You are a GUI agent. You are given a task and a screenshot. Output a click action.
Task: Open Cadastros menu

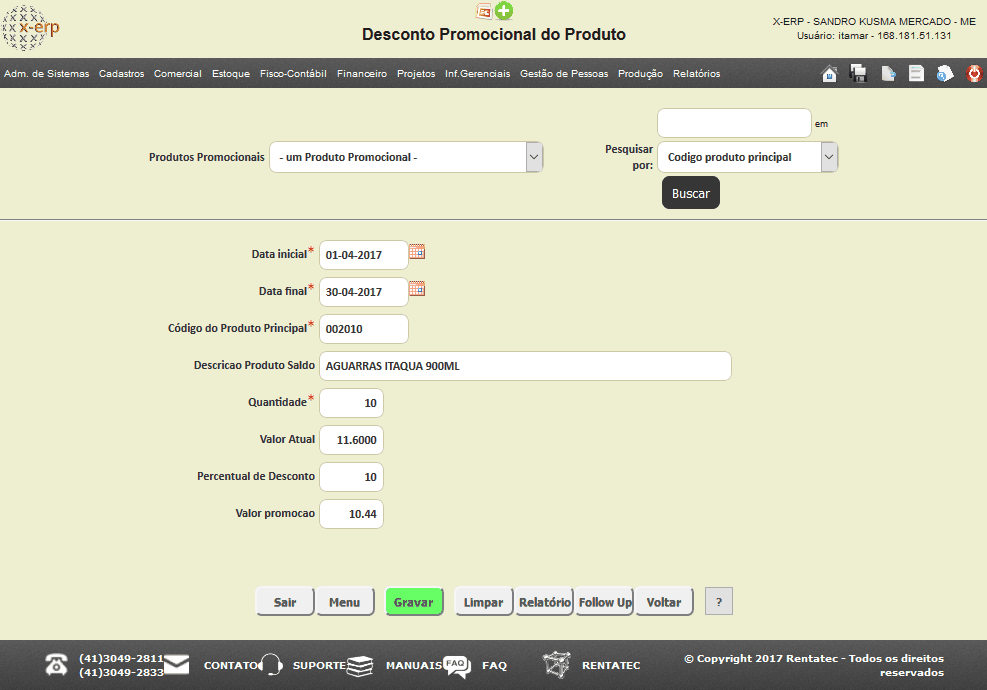tap(121, 74)
